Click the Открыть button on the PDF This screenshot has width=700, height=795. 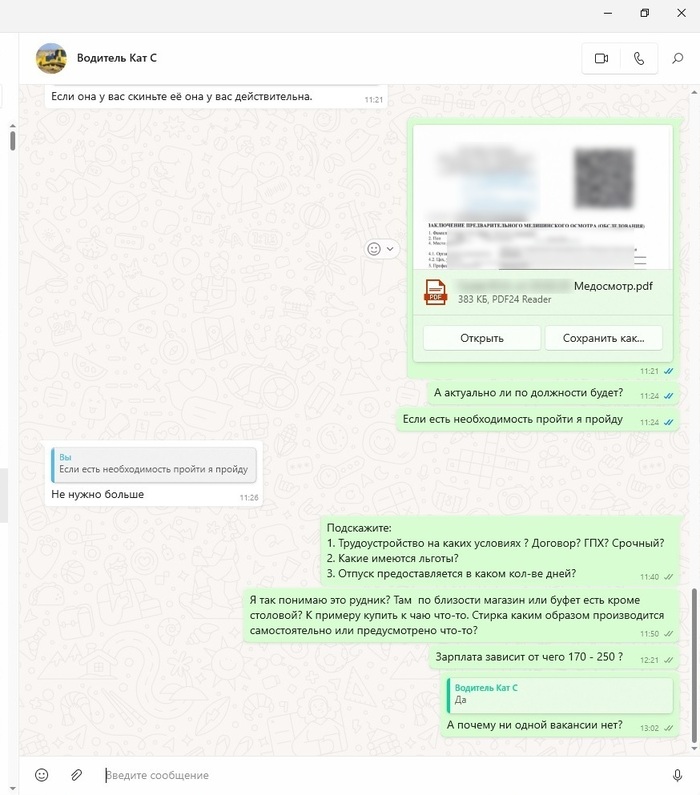click(482, 338)
